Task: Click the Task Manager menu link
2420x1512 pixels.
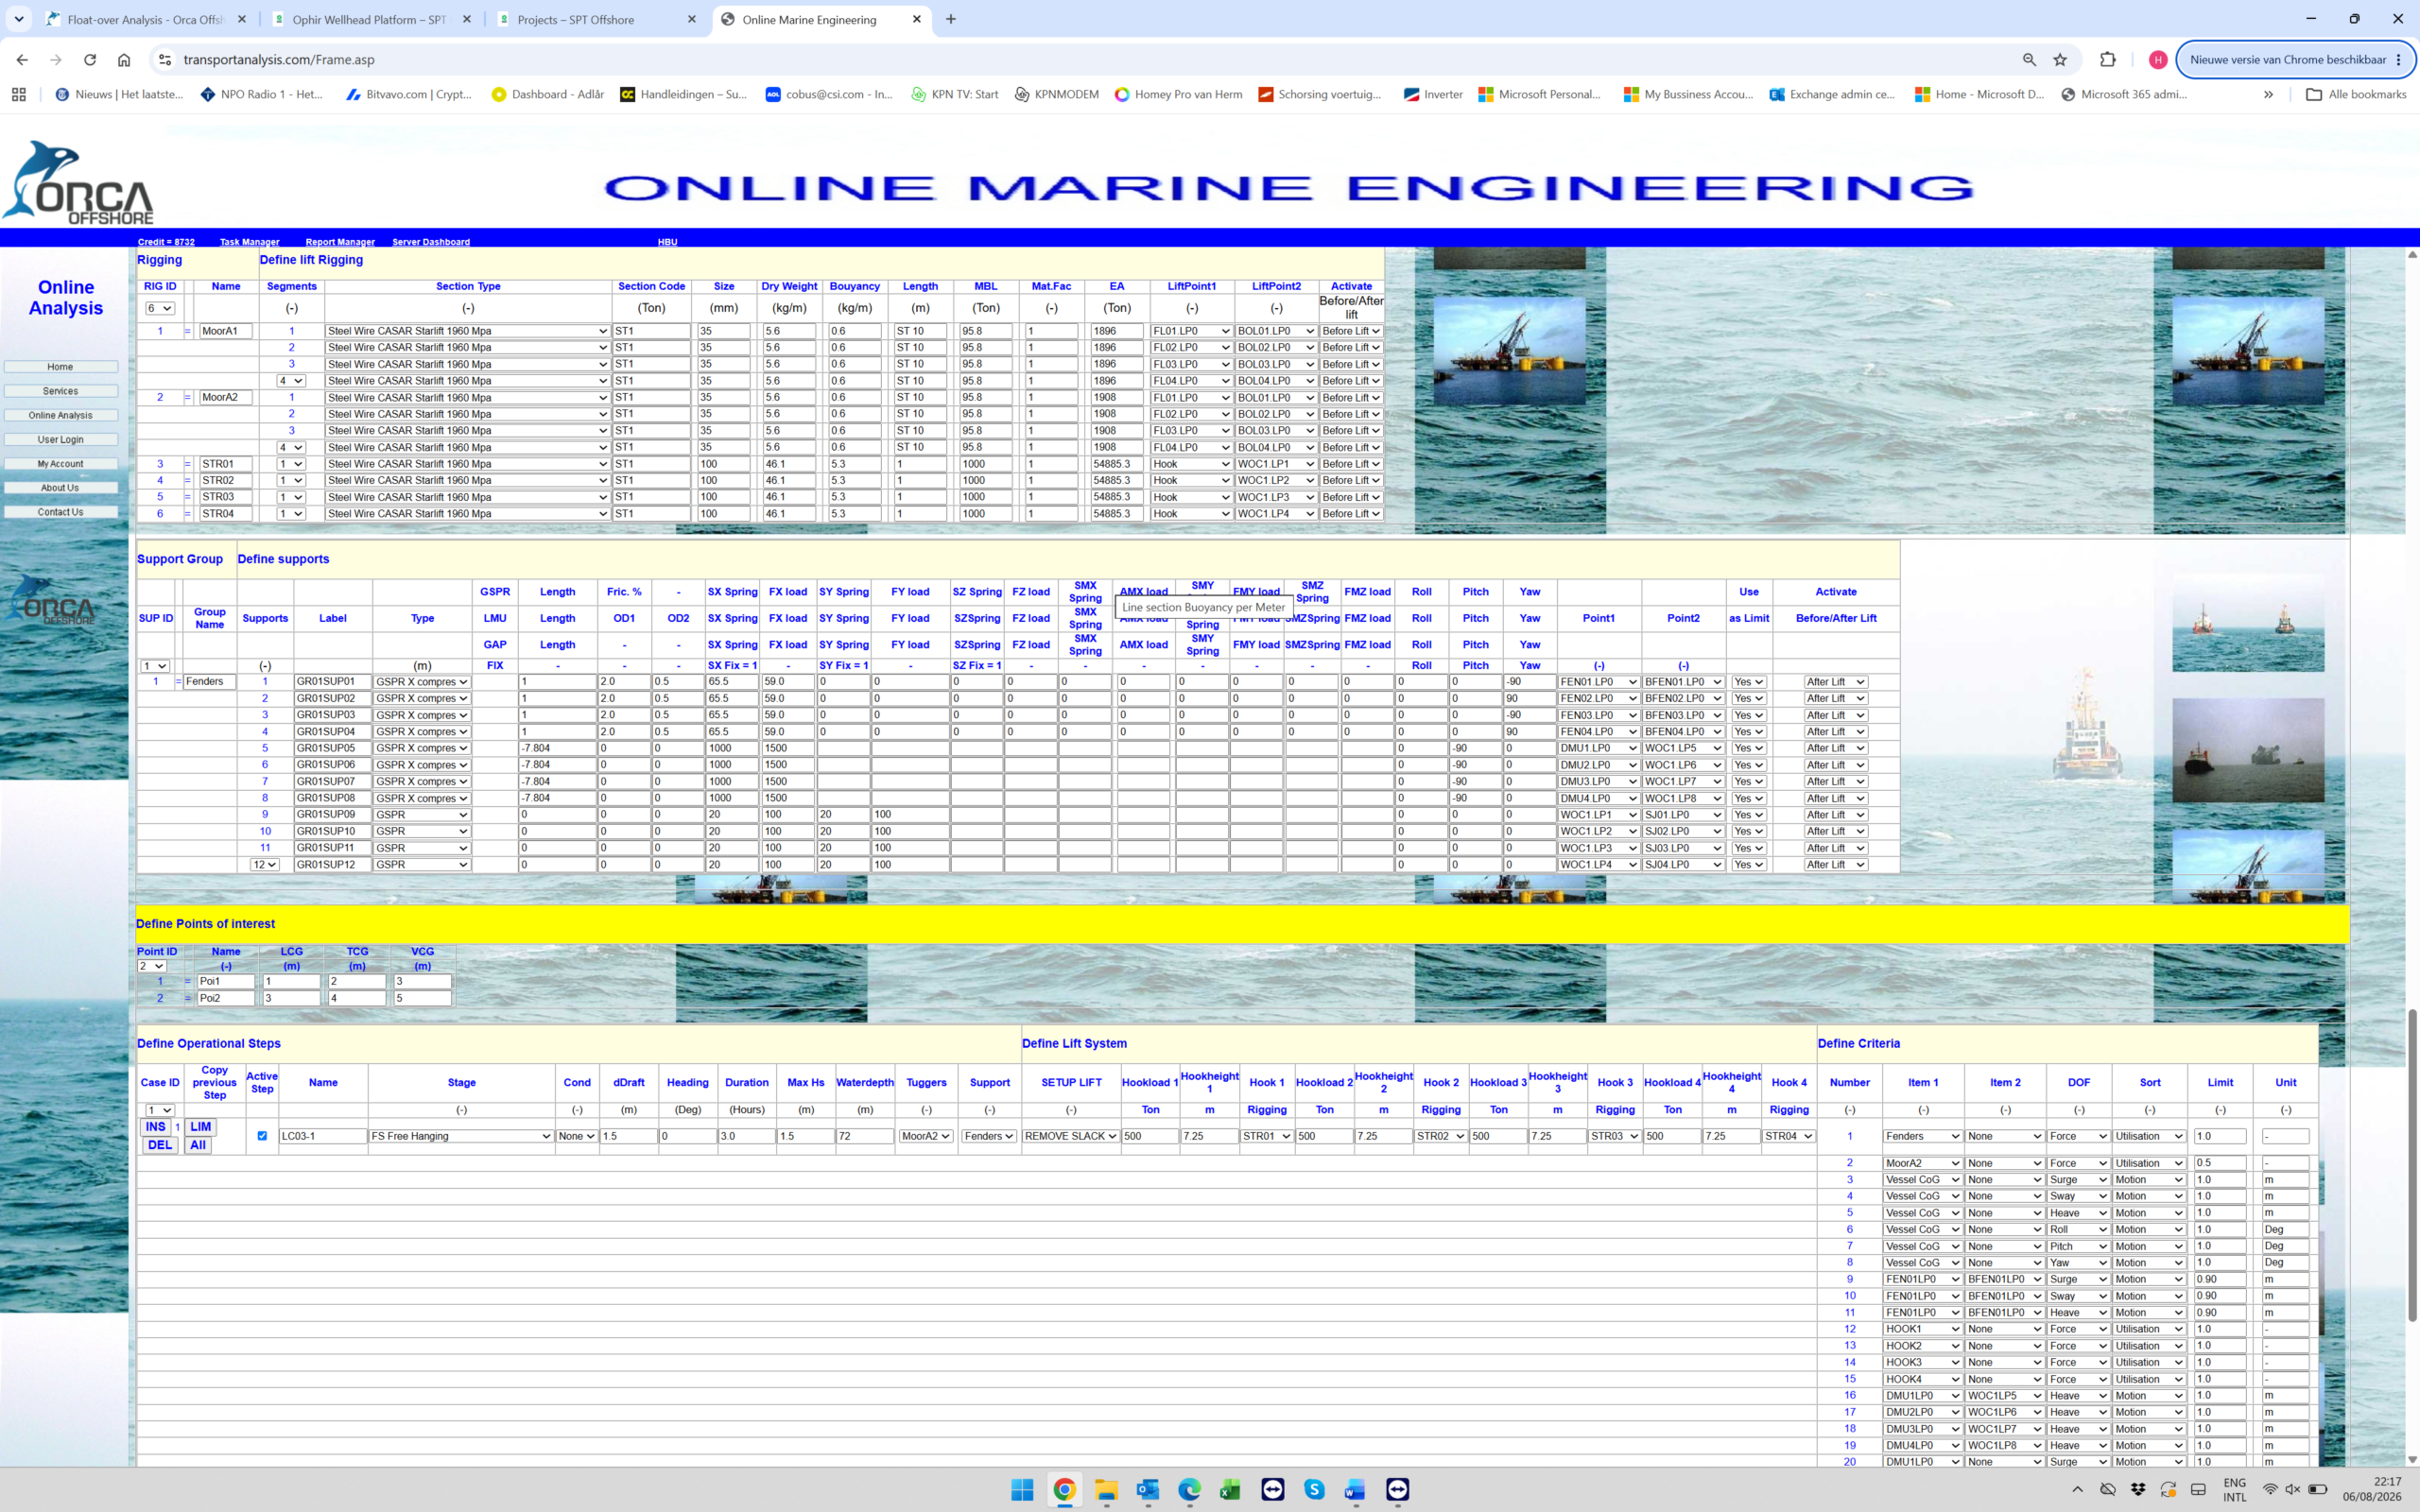Action: (249, 242)
